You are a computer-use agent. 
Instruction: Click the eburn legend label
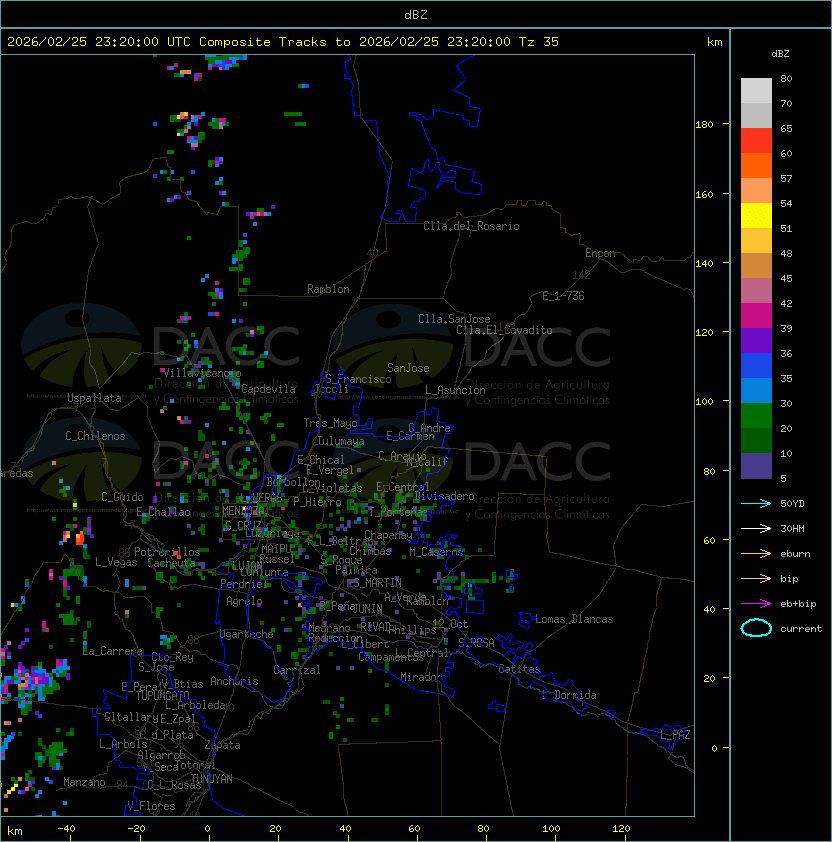click(x=795, y=554)
